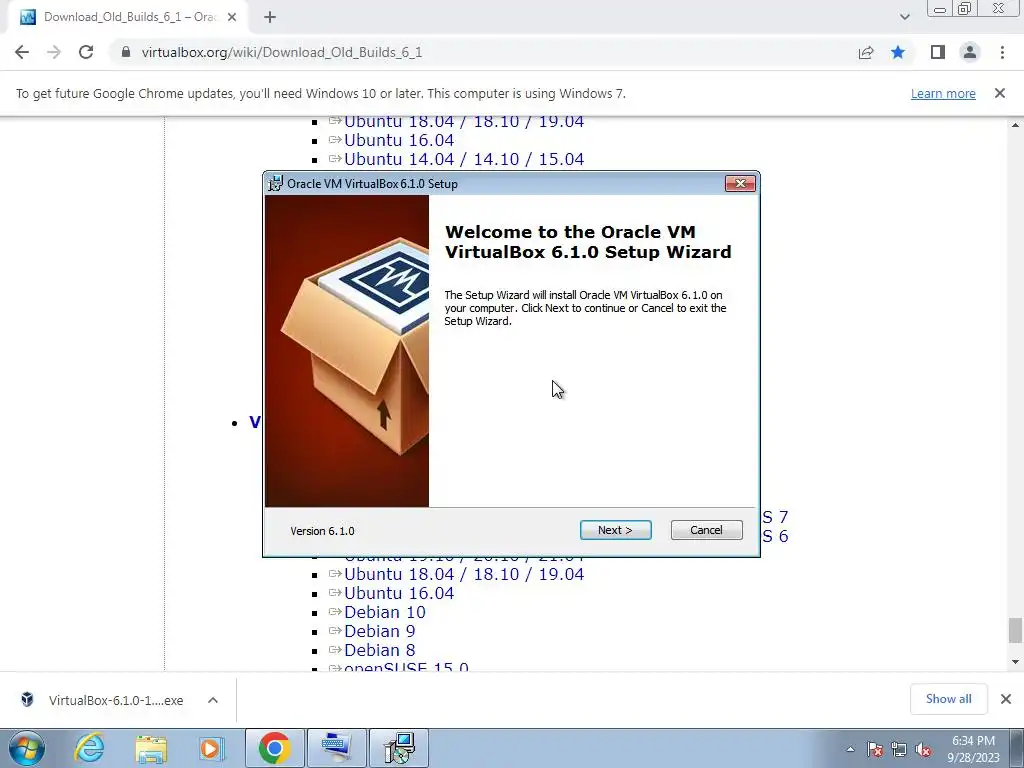Close the Download_Old_Builds_6_1 tab
Viewport: 1024px width, 768px height.
(x=232, y=18)
